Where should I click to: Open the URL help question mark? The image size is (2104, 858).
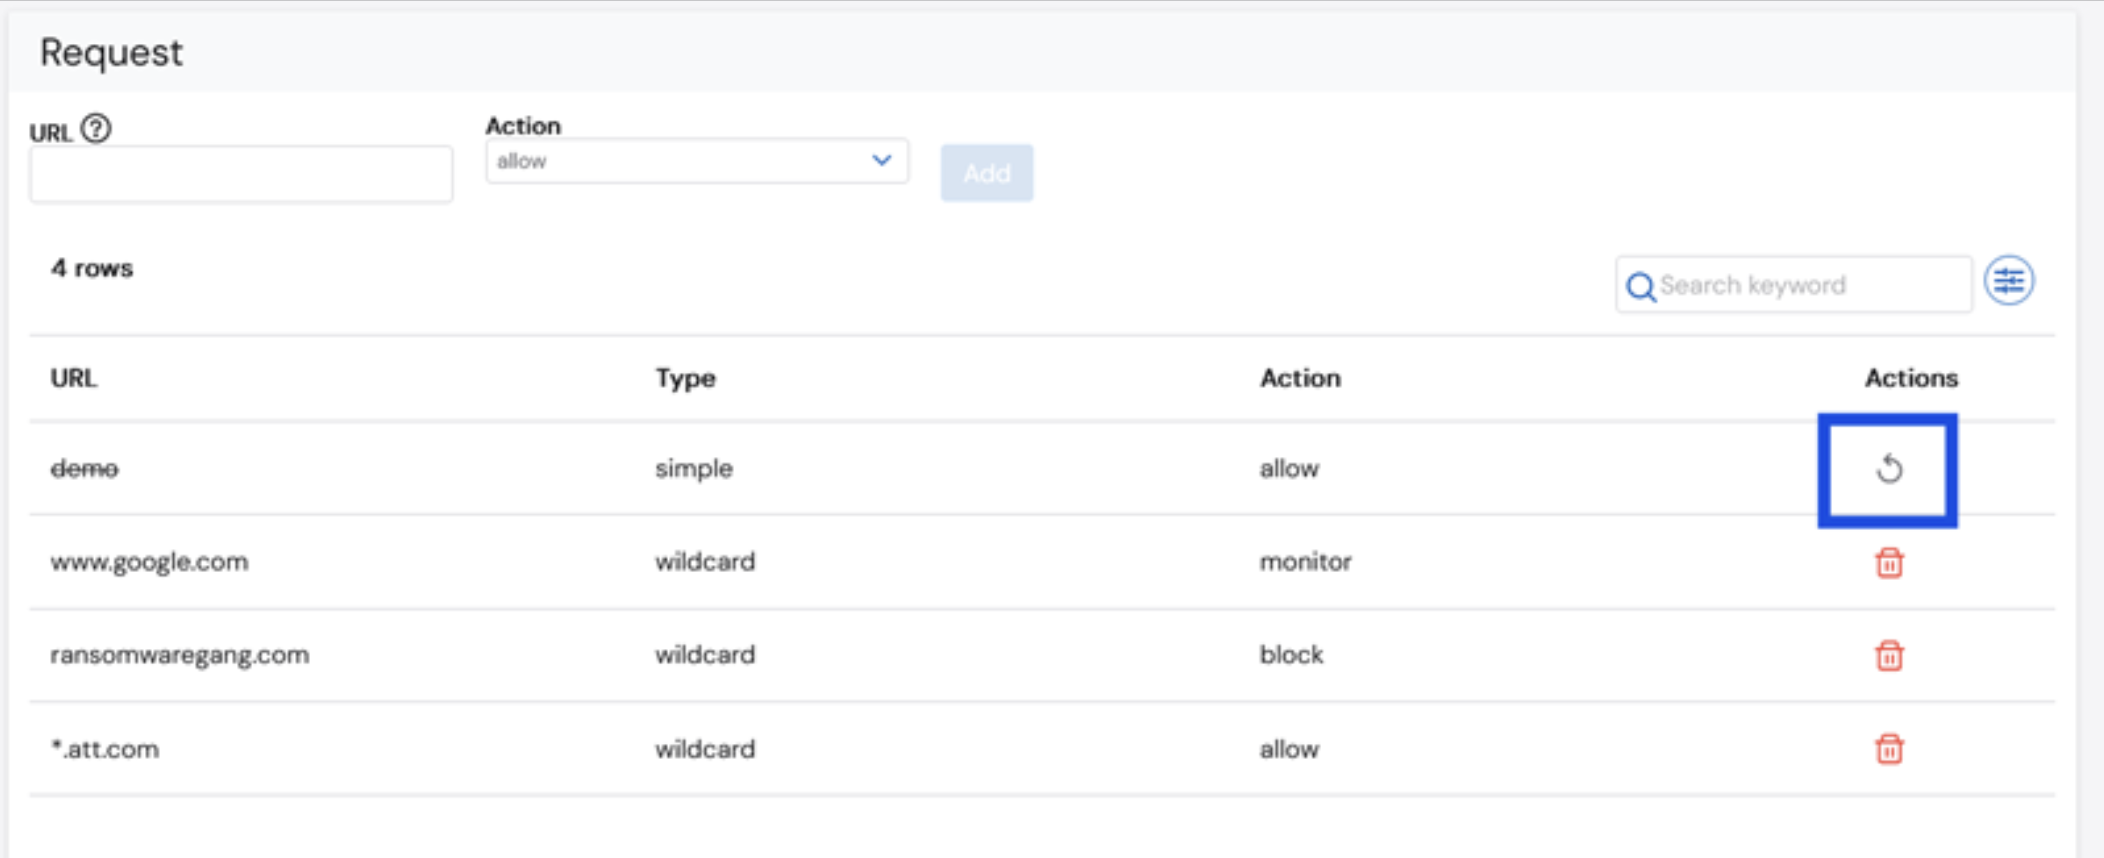96,129
